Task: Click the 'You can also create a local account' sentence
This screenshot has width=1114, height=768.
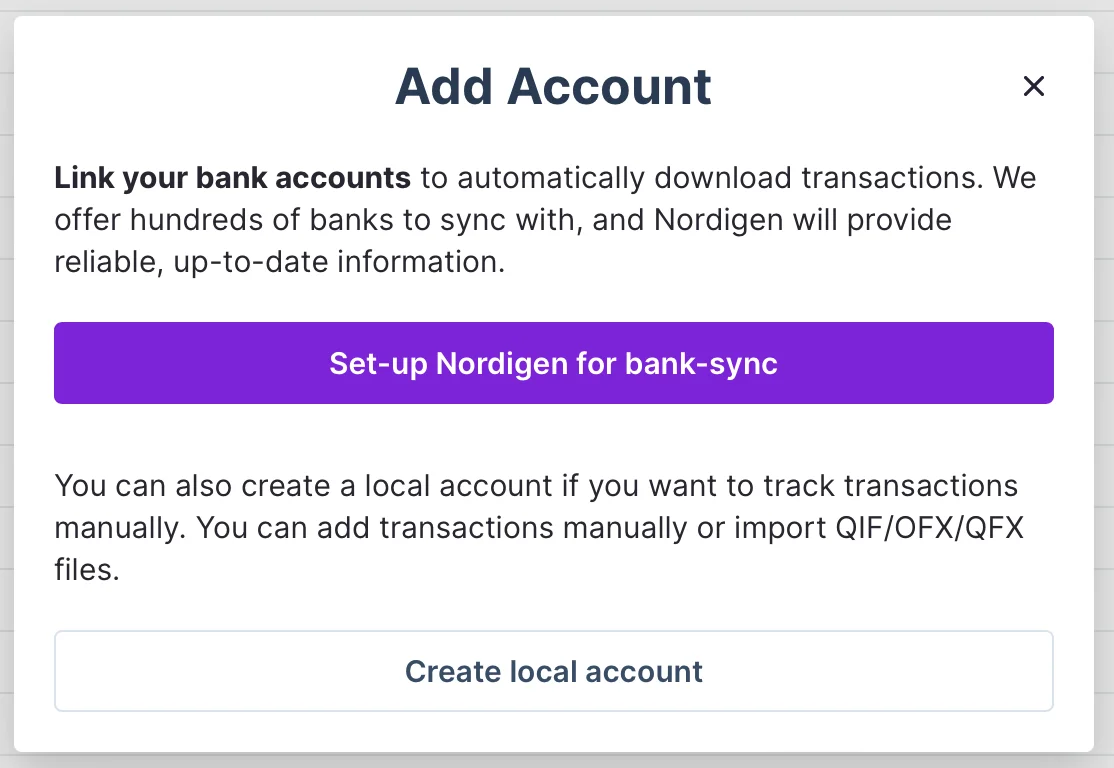Action: [x=303, y=487]
